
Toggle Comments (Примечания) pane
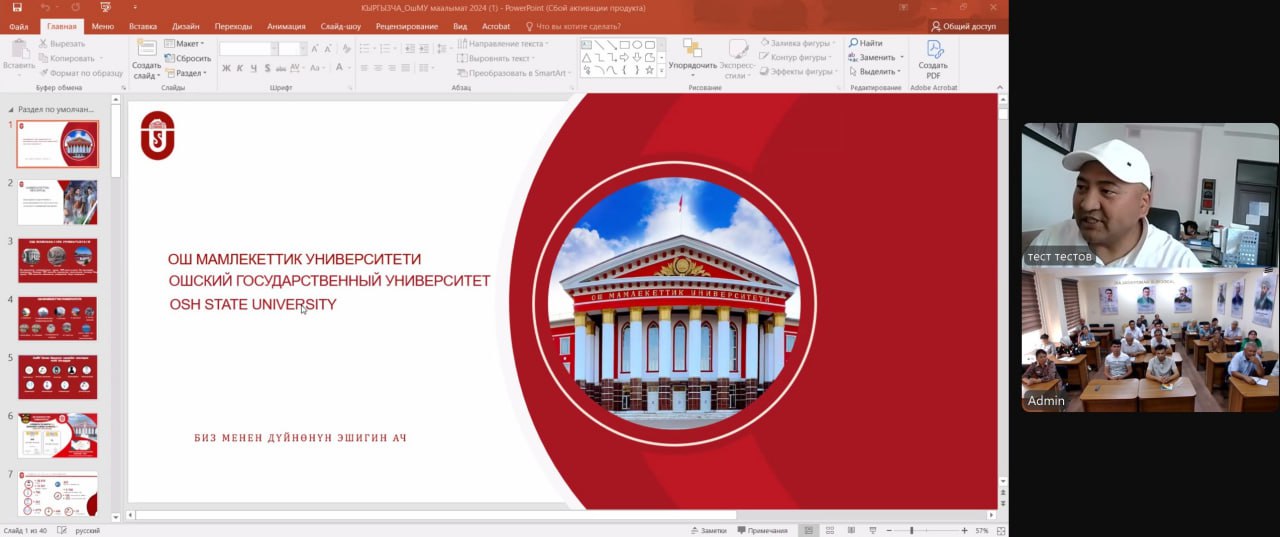click(762, 530)
